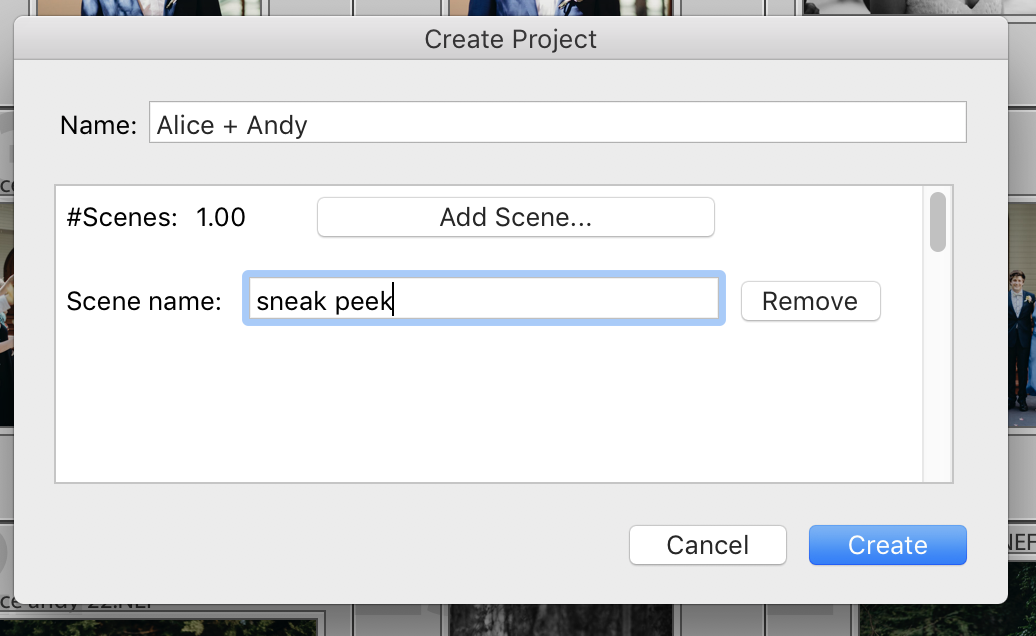Click the Create Project title bar
Image resolution: width=1036 pixels, height=636 pixels.
(510, 39)
